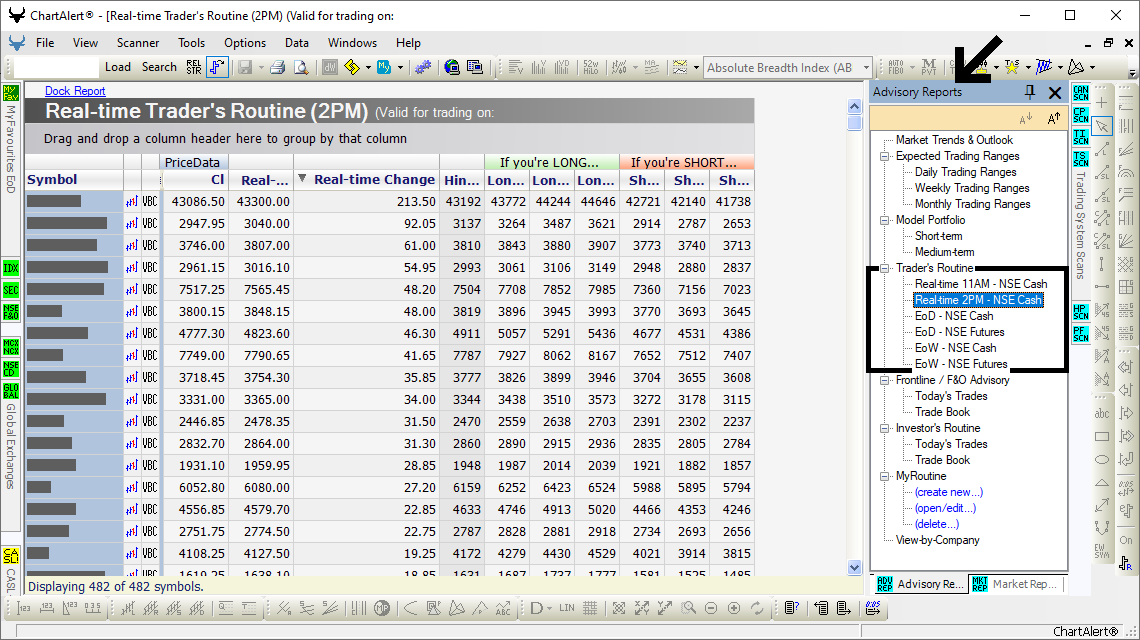This screenshot has width=1140, height=640.
Task: Open the Tools menu
Action: pyautogui.click(x=191, y=43)
